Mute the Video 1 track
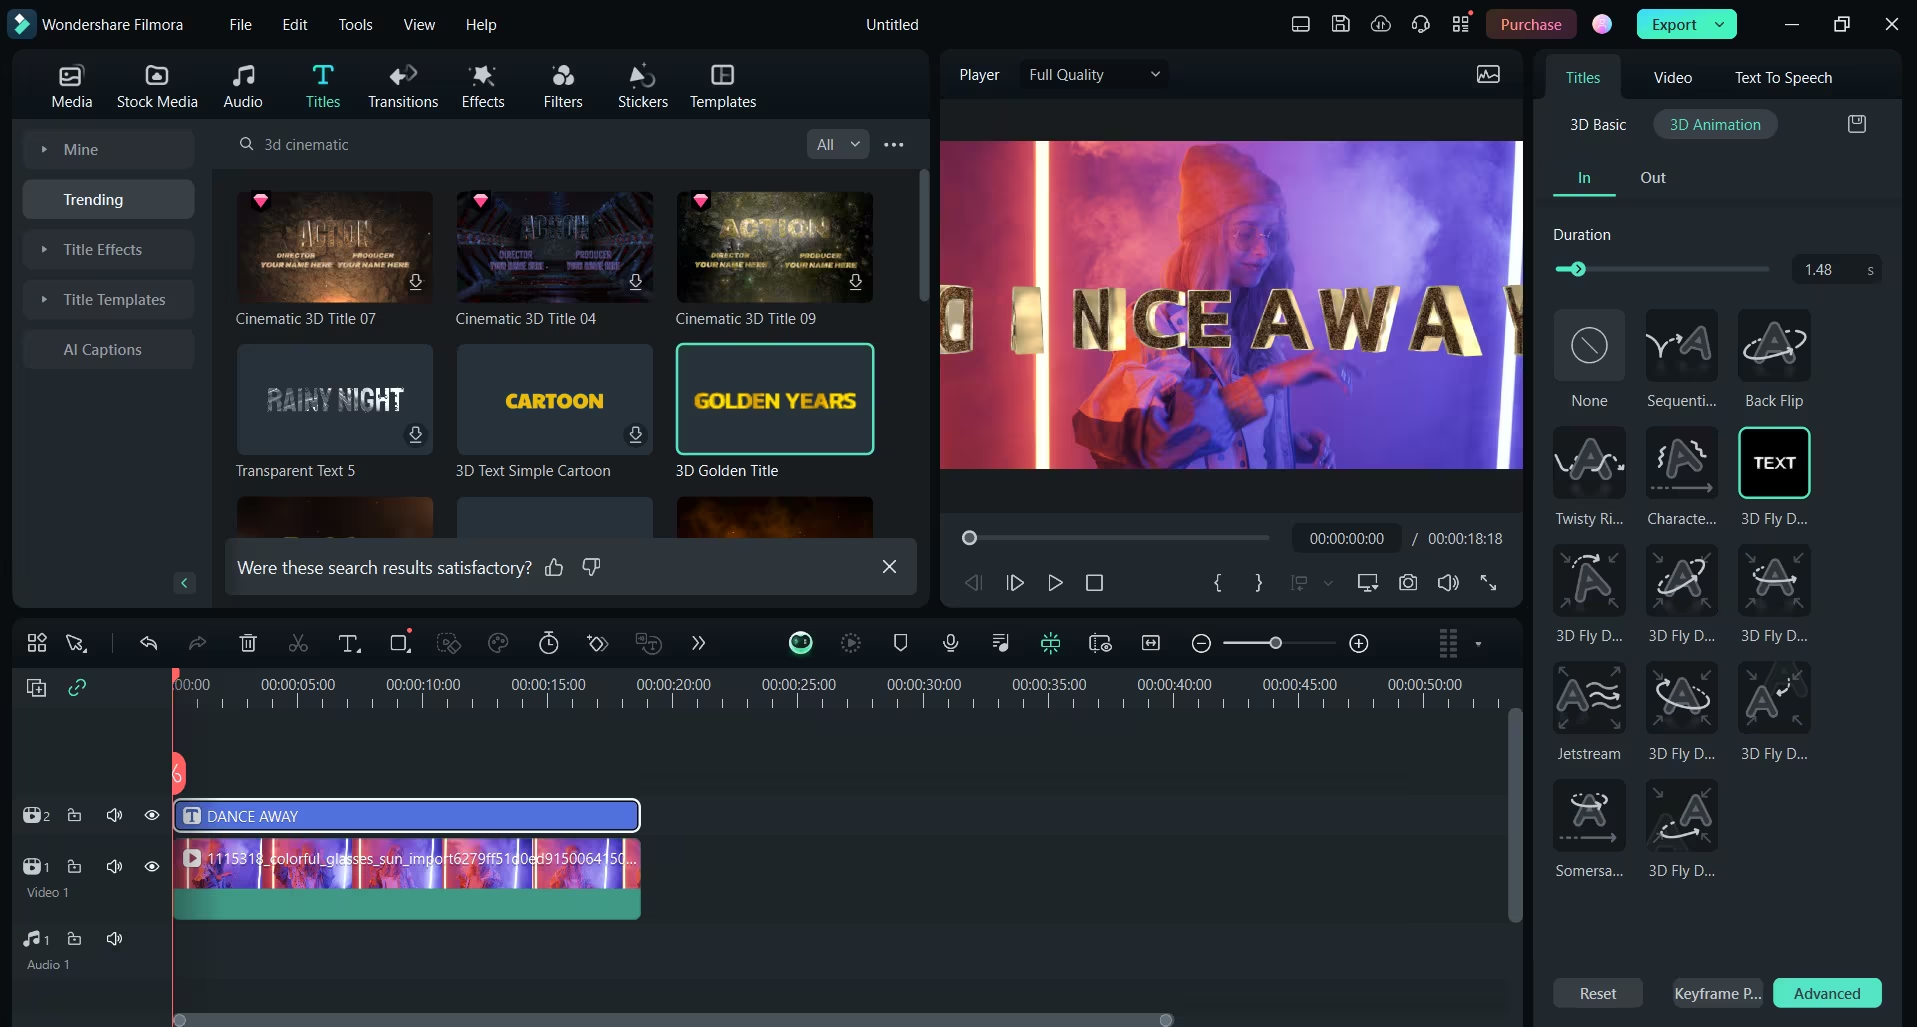Screen dimensions: 1917x1027 coord(115,866)
